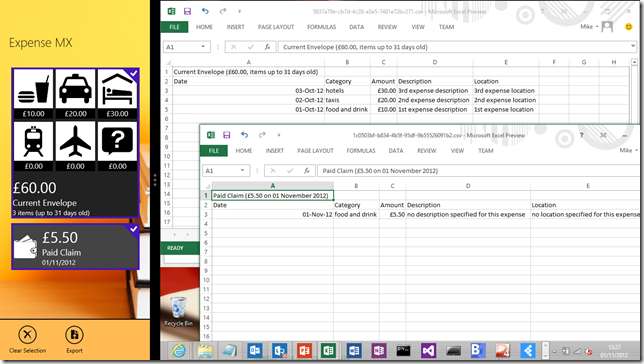Screen dimensions: 644x364
Task: Save in the front Paid Claim Excel window
Action: click(x=227, y=135)
